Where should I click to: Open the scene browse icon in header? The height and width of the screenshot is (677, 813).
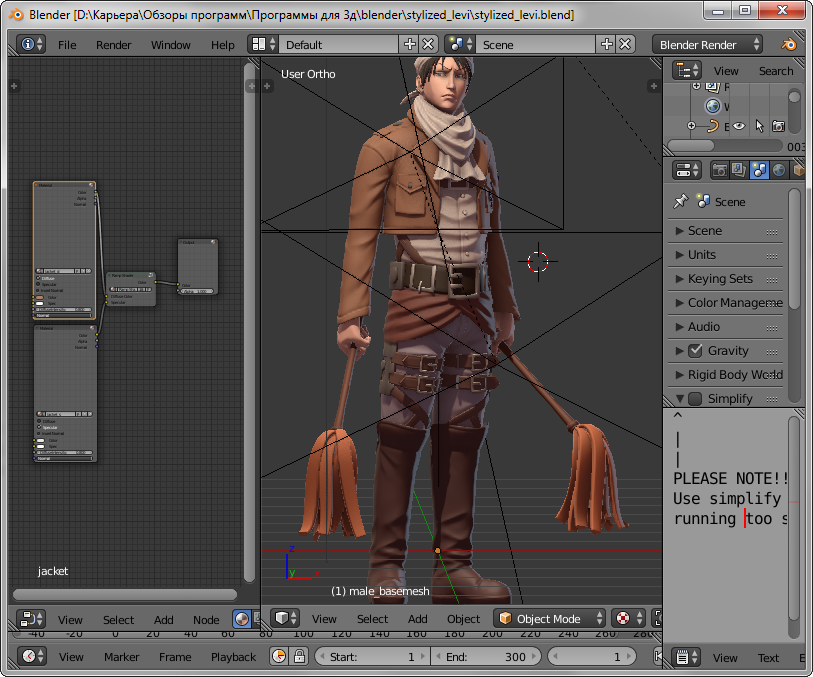pos(460,45)
